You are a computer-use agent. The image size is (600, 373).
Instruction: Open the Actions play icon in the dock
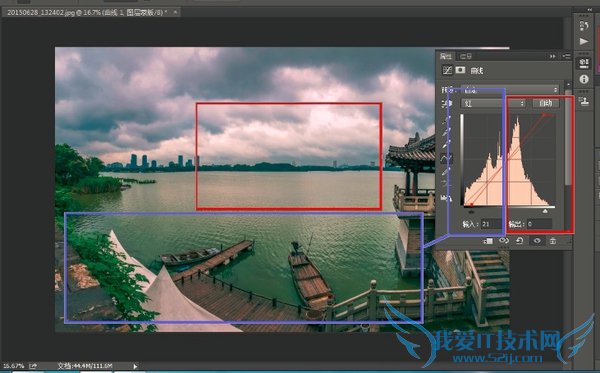pyautogui.click(x=584, y=41)
